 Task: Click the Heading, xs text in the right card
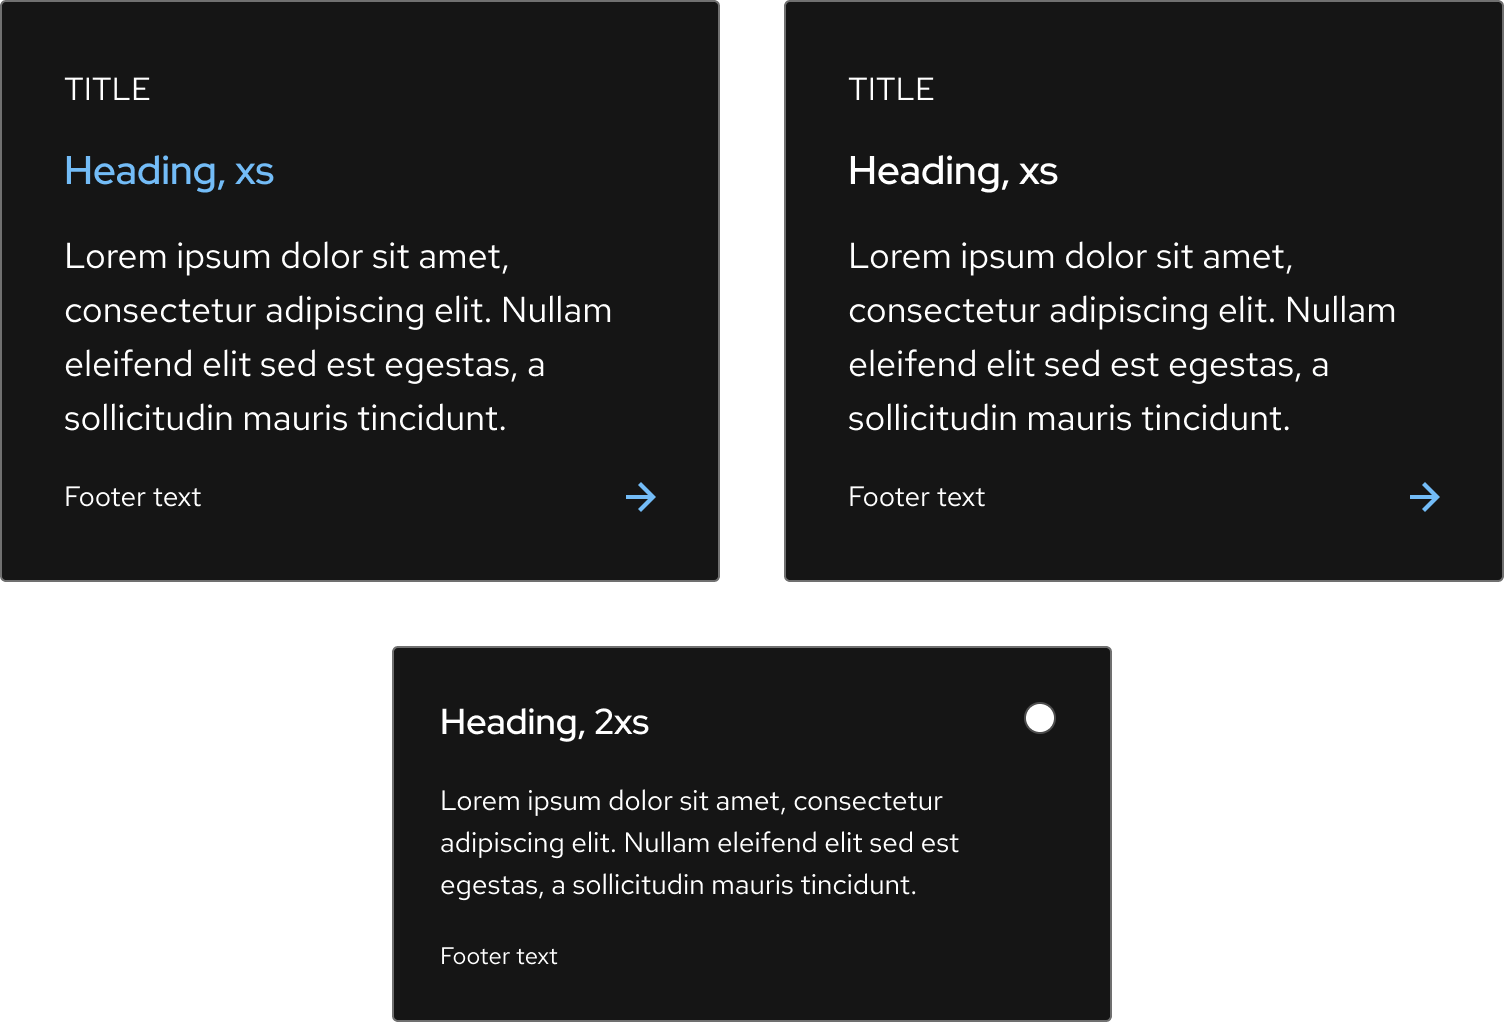coord(953,171)
